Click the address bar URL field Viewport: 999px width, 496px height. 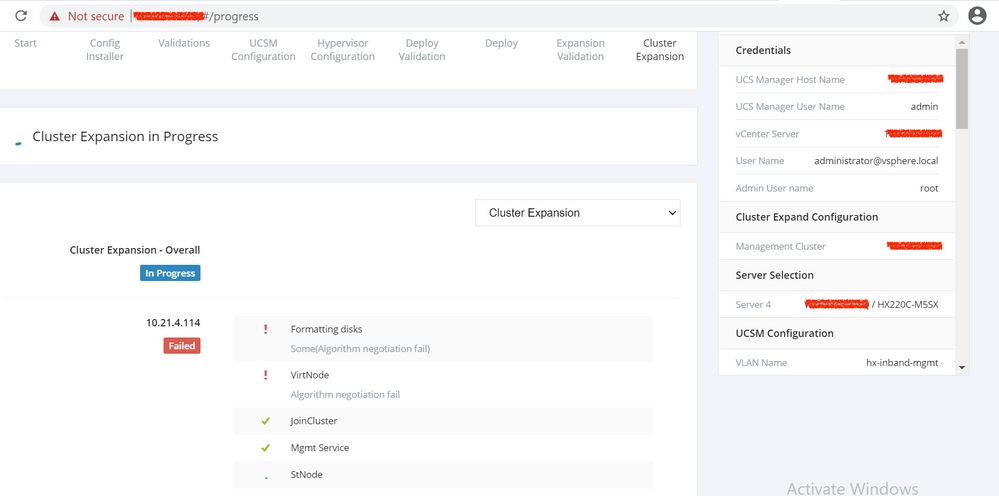(500, 16)
